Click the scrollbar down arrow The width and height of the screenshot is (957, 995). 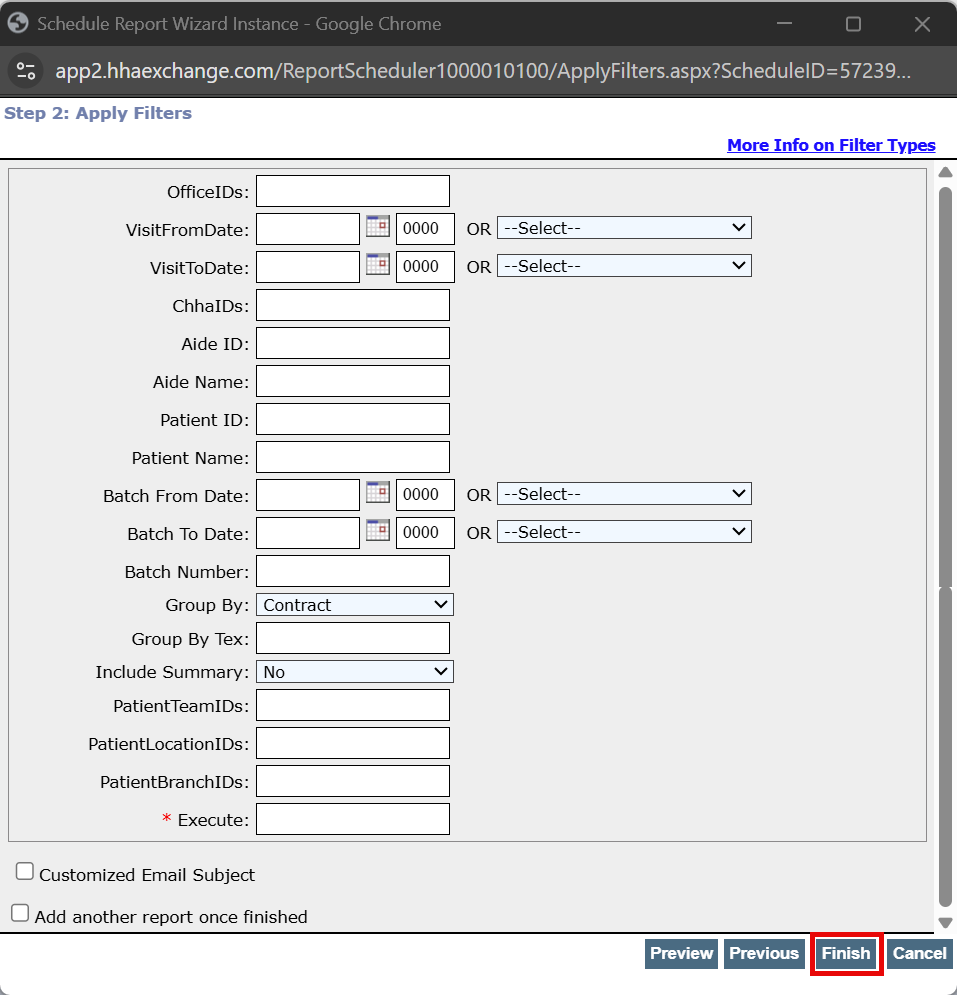click(x=945, y=922)
